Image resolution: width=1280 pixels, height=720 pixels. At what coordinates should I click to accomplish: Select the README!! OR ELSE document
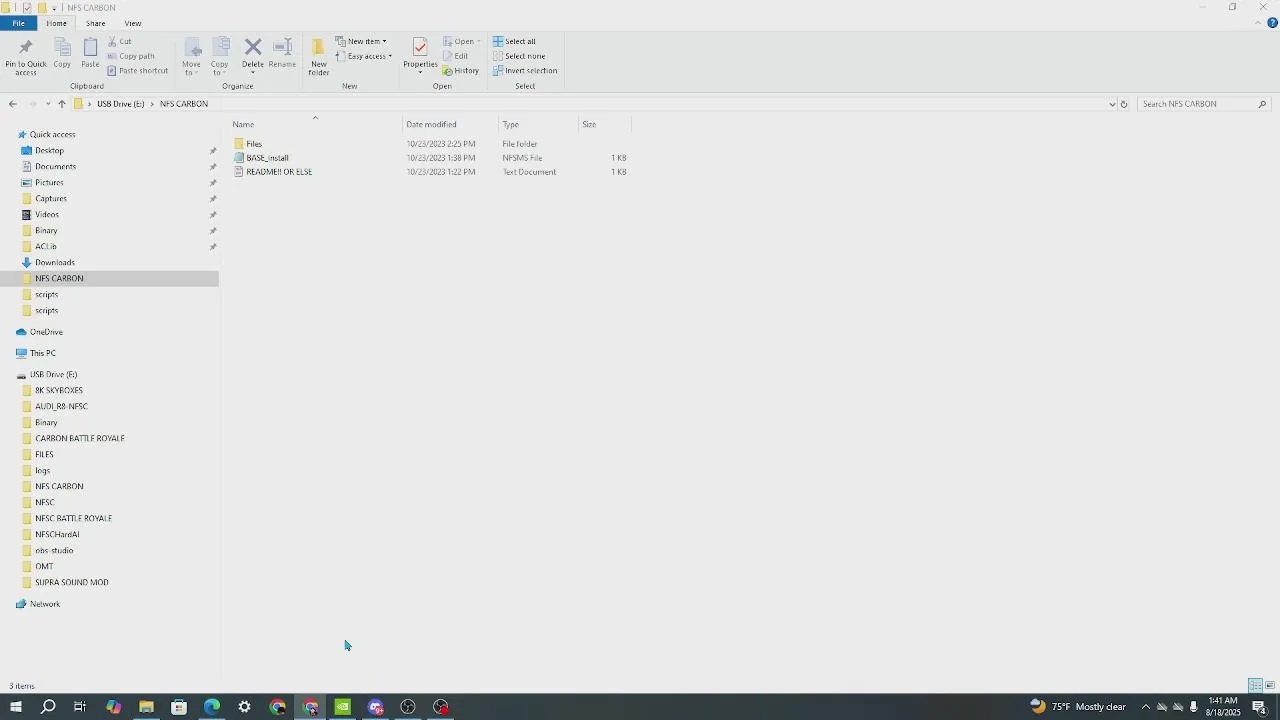pyautogui.click(x=279, y=172)
